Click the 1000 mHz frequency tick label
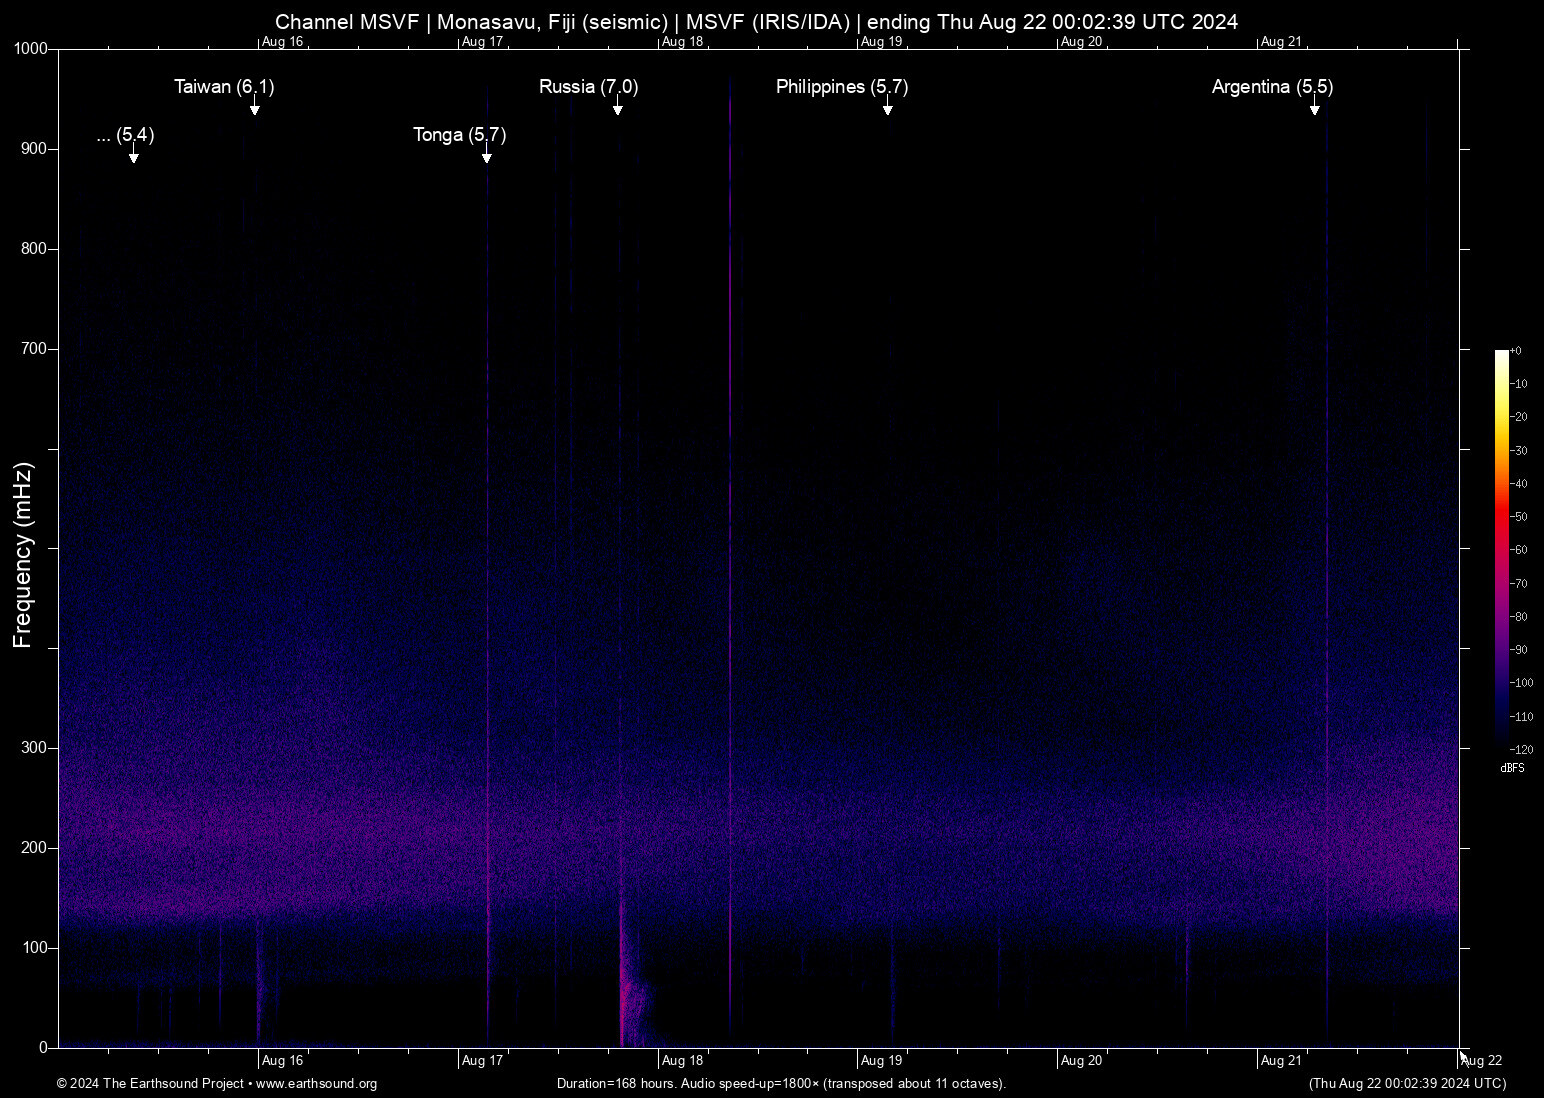The image size is (1544, 1098). pos(30,47)
